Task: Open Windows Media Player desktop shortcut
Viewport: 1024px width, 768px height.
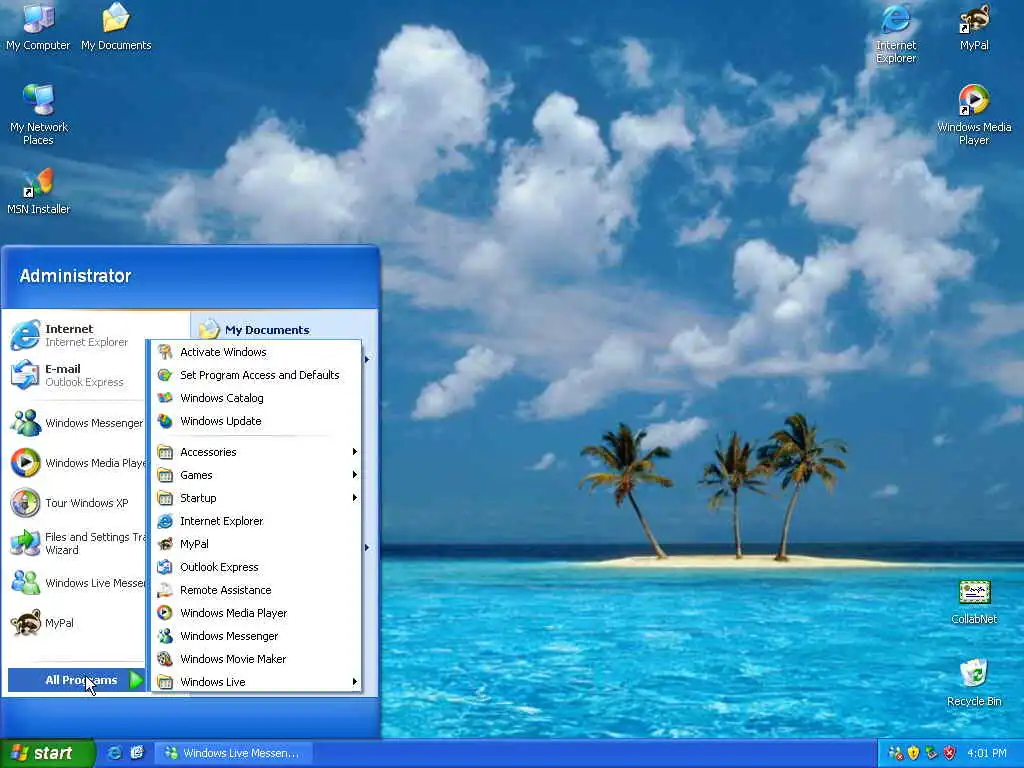Action: pyautogui.click(x=974, y=114)
